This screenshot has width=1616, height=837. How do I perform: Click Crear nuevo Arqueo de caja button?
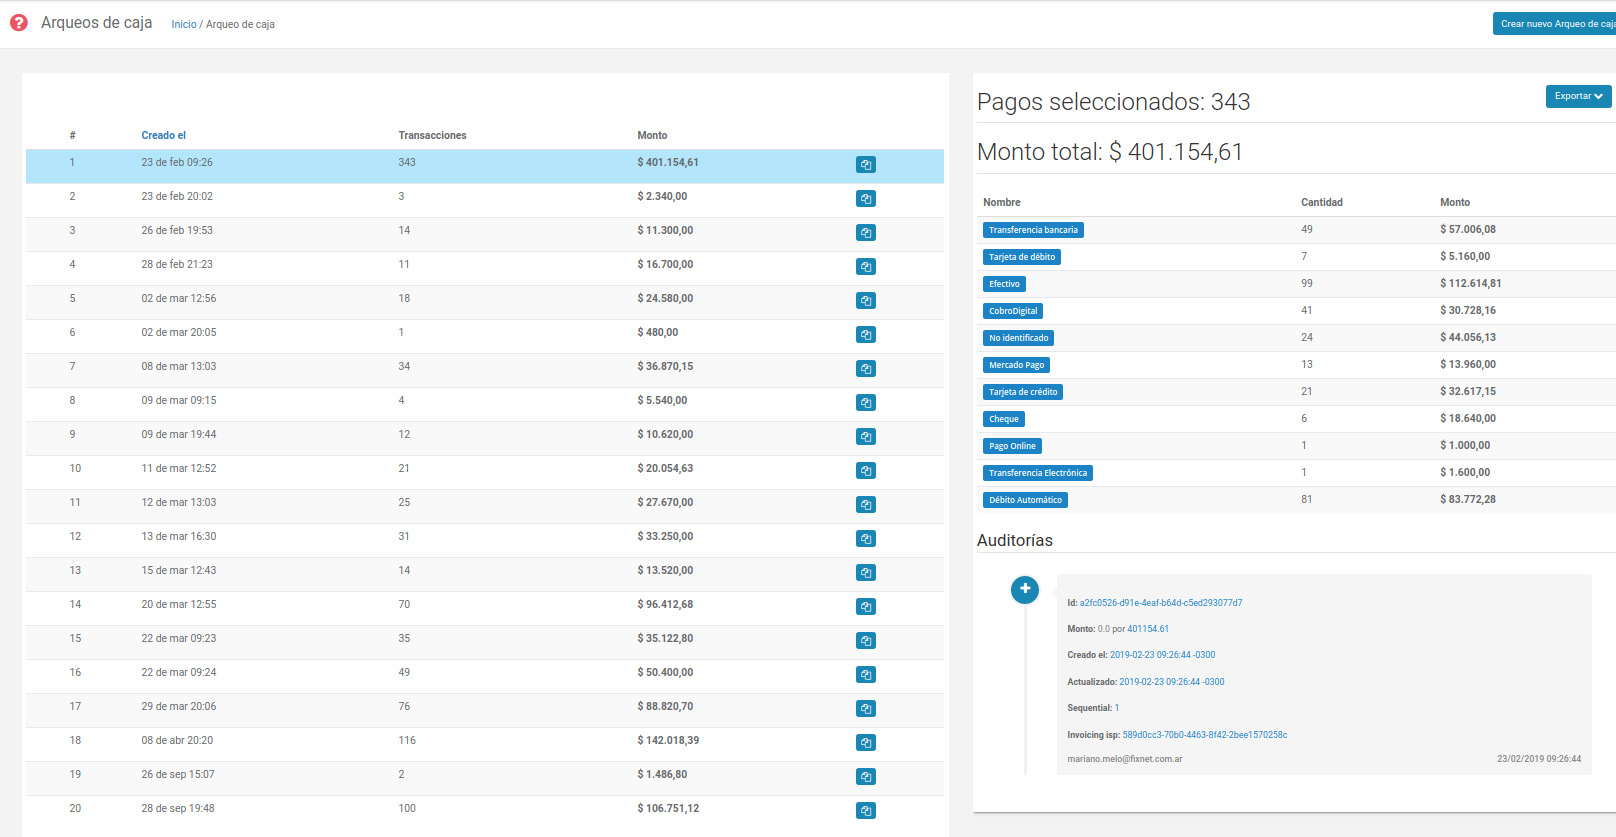pyautogui.click(x=1555, y=24)
